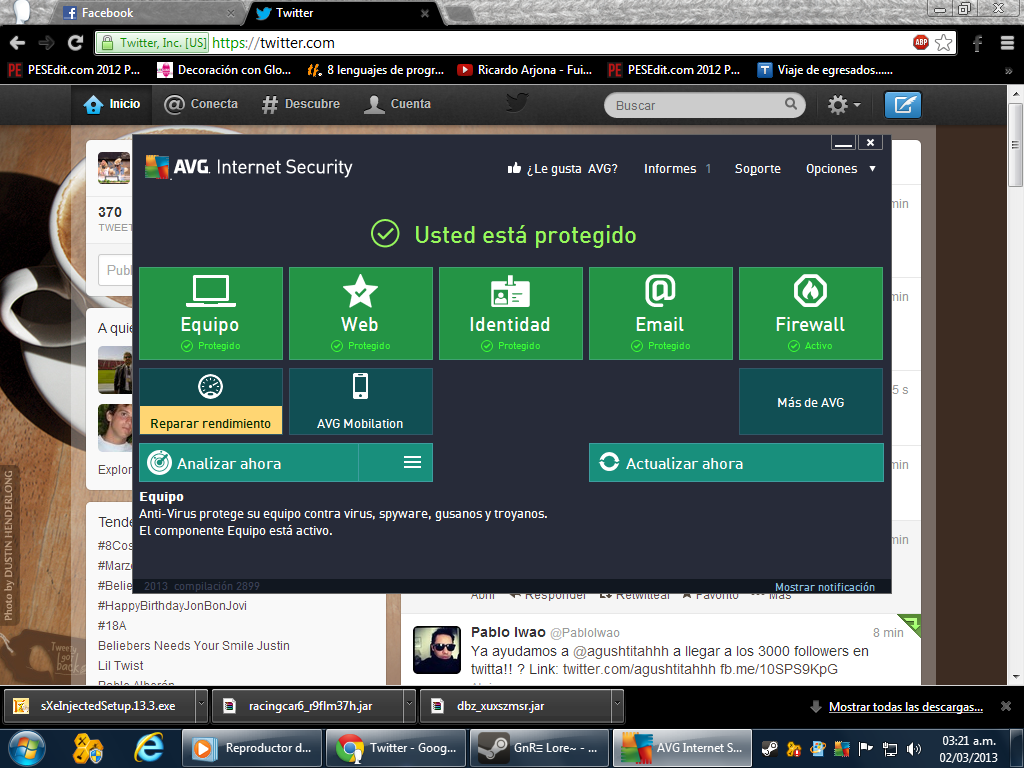
Task: Open the AVG Mobilation tile
Action: [360, 401]
